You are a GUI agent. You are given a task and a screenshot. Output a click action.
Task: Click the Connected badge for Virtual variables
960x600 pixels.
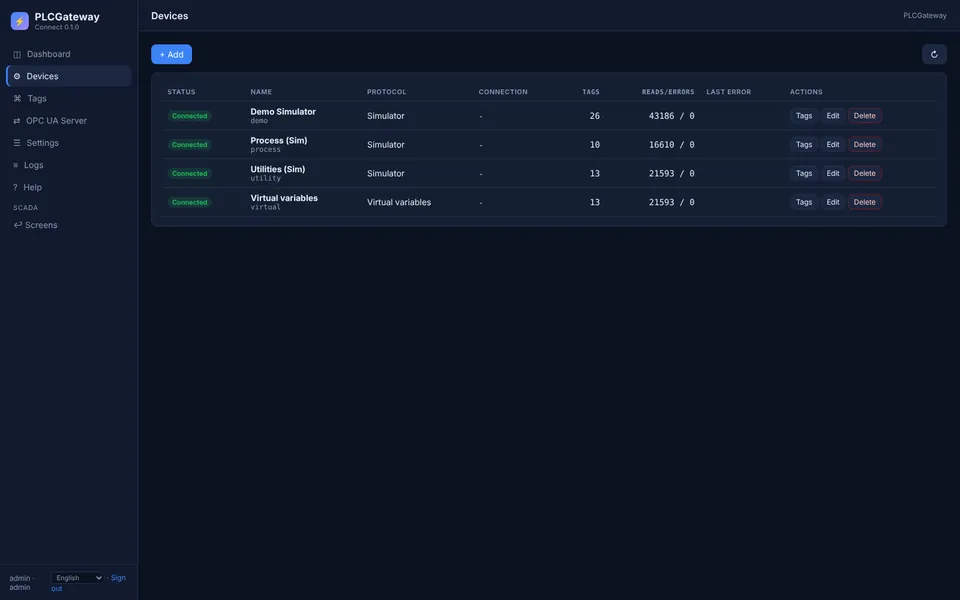click(190, 202)
